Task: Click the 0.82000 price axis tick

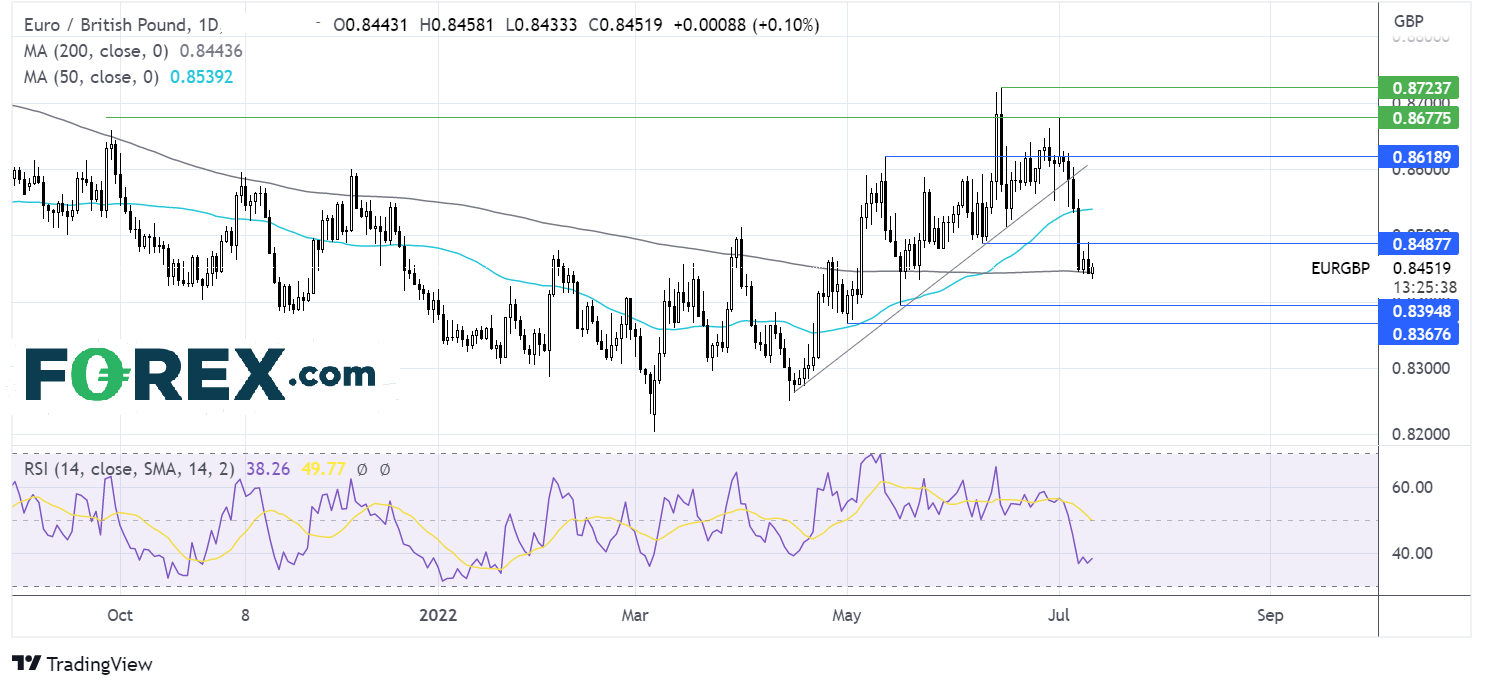Action: [1422, 435]
